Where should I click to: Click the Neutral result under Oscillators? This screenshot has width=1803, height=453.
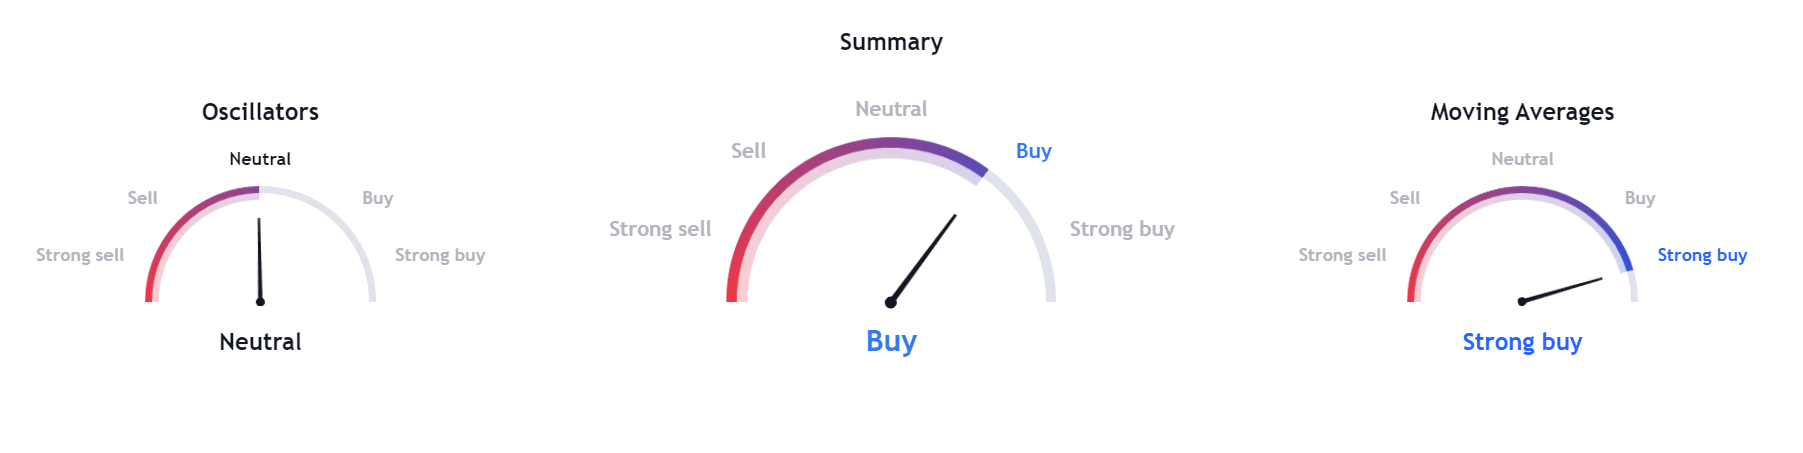(x=260, y=342)
